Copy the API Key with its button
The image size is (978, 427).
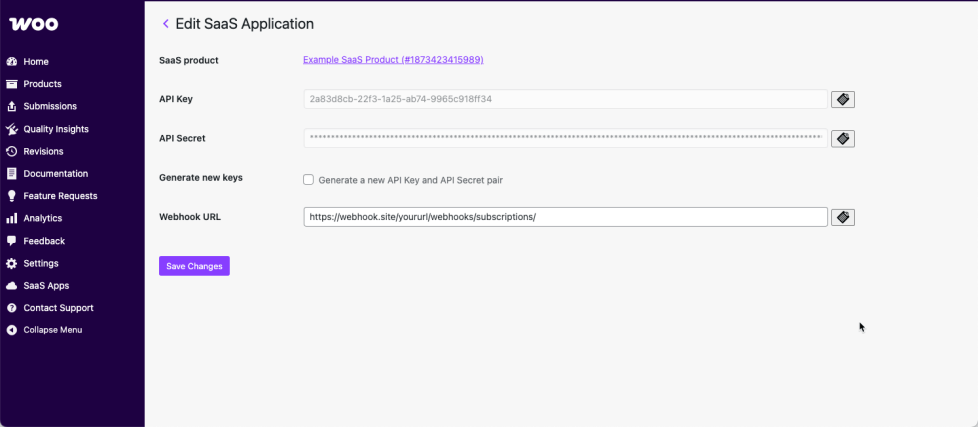[842, 99]
